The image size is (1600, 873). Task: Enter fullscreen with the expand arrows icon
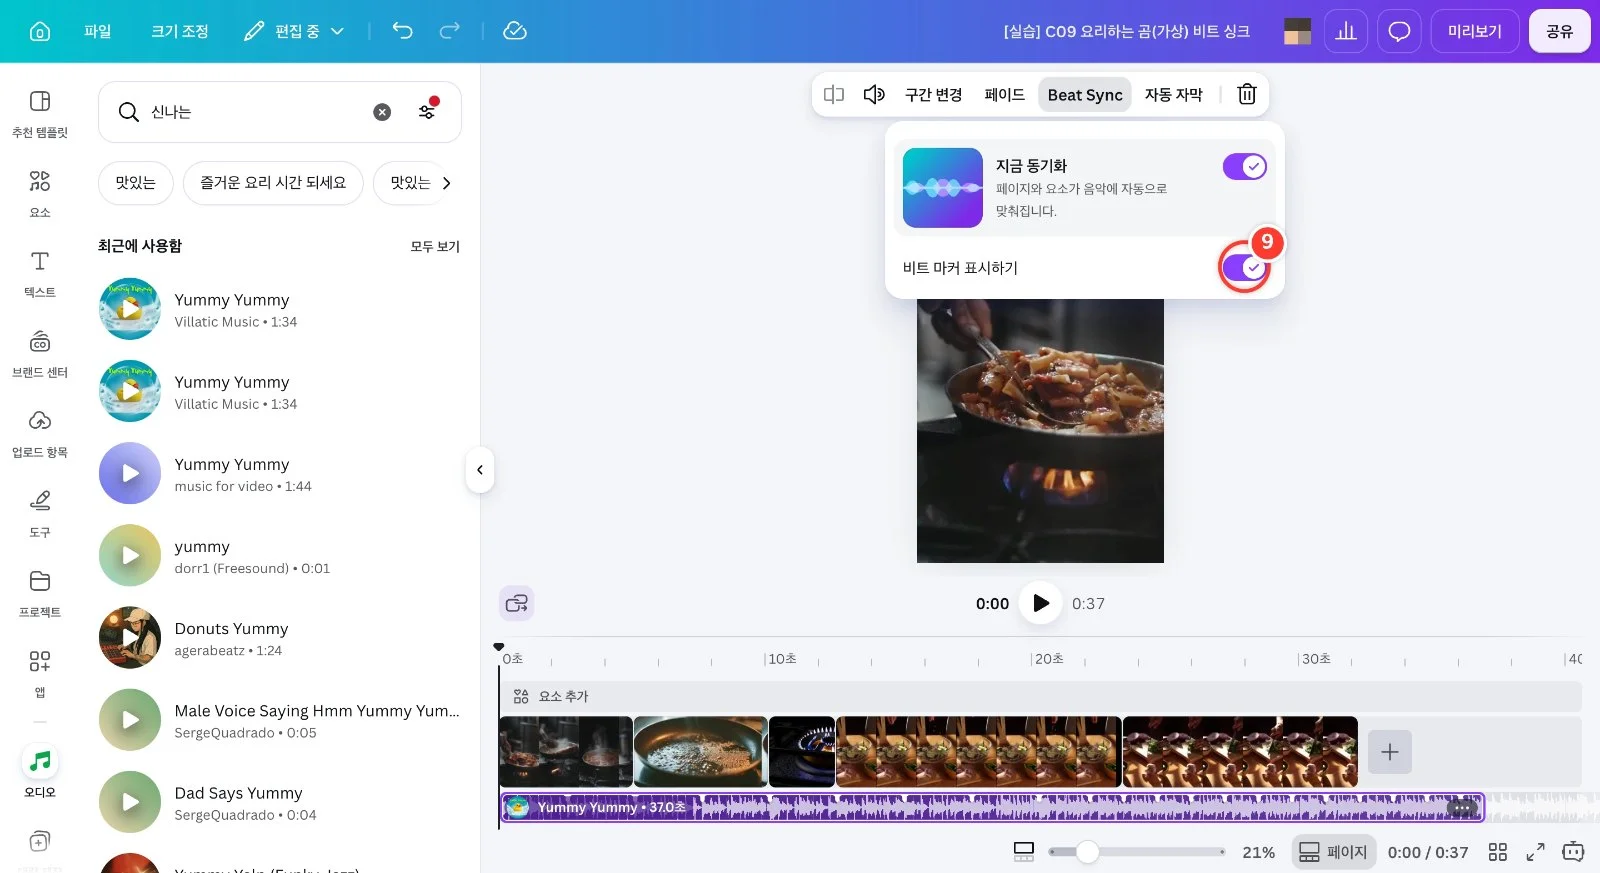tap(1535, 852)
